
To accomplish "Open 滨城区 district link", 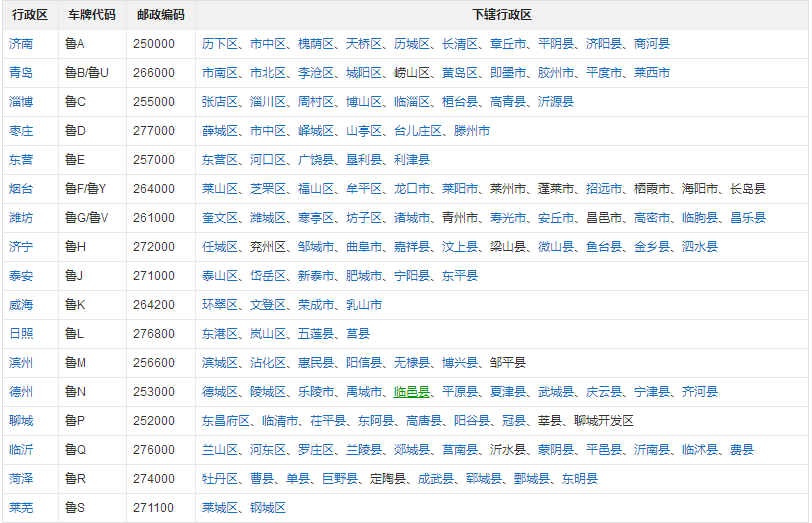I will pyautogui.click(x=220, y=363).
